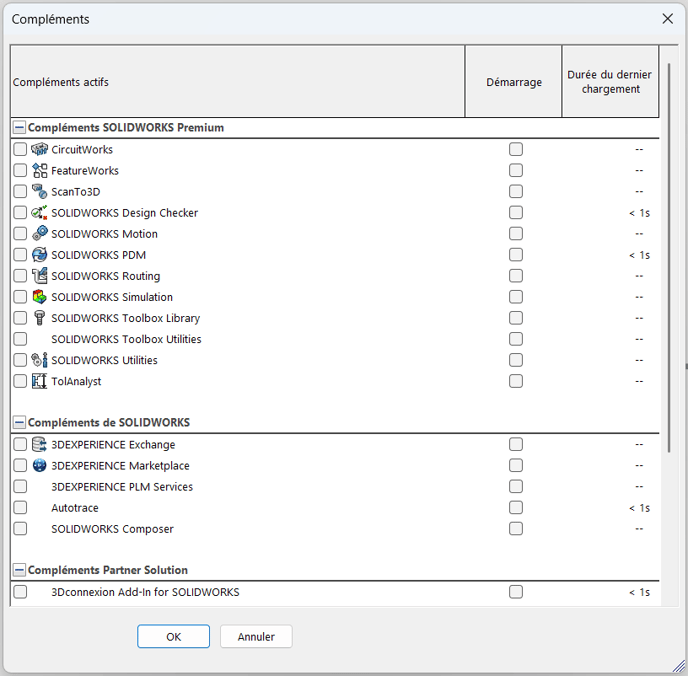Click the vertical scrollbar of the list
The width and height of the screenshot is (688, 676).
coord(669,258)
